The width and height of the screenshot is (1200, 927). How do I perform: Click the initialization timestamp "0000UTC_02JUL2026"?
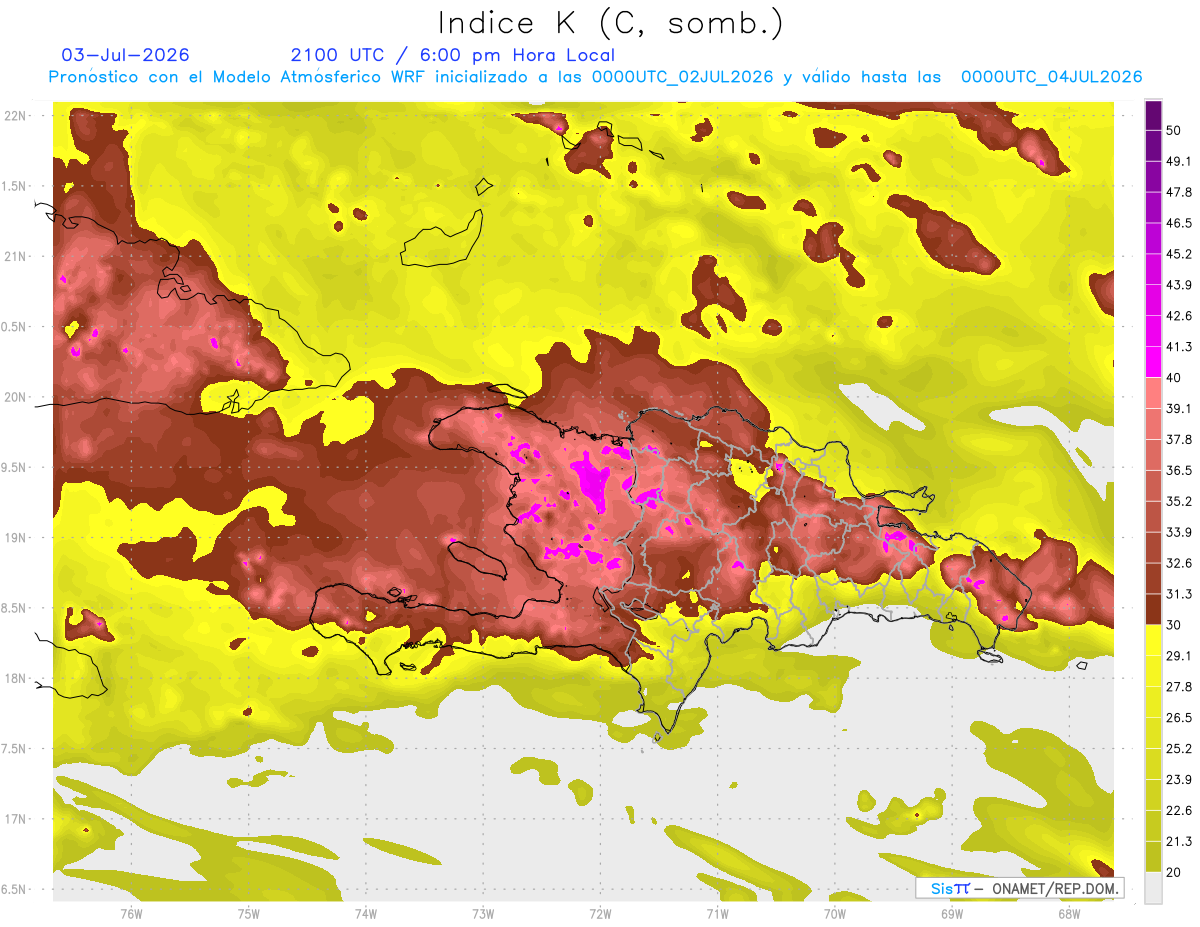point(683,77)
